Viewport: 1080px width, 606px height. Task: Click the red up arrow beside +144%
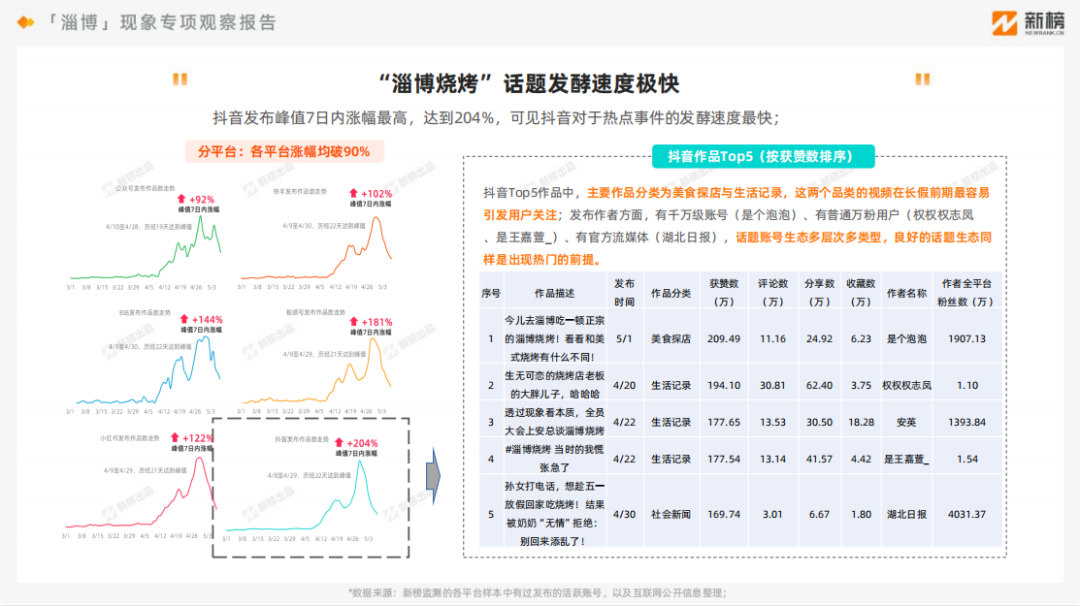click(184, 320)
